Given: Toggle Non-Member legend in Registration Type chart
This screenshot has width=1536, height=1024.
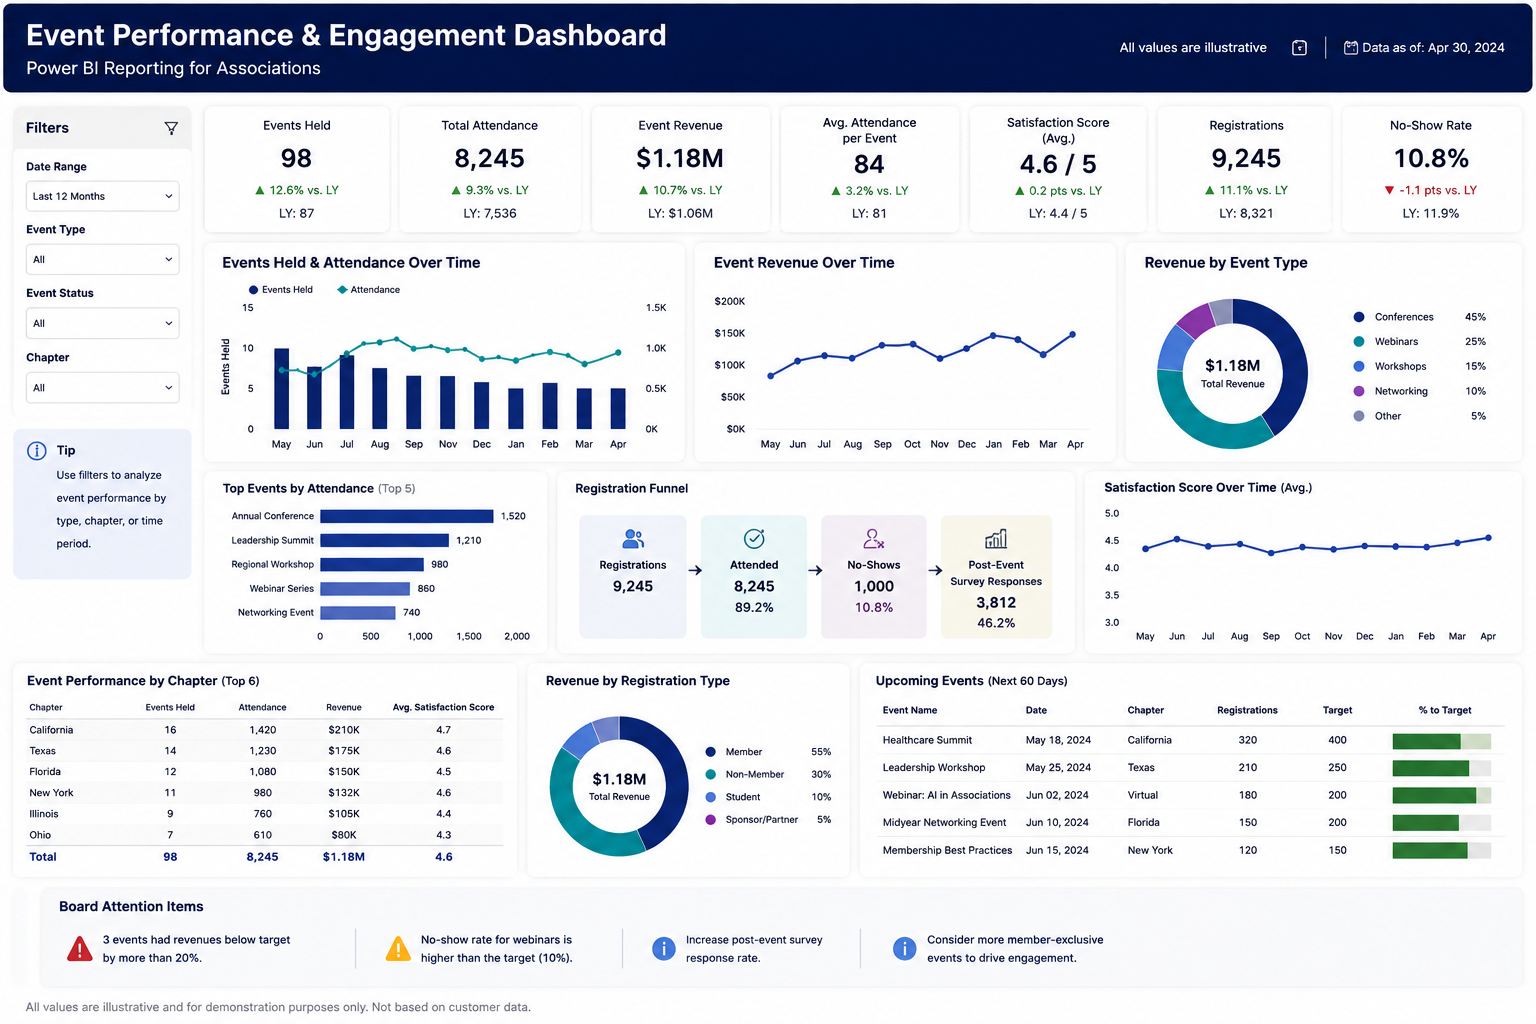Looking at the screenshot, I should pos(745,774).
